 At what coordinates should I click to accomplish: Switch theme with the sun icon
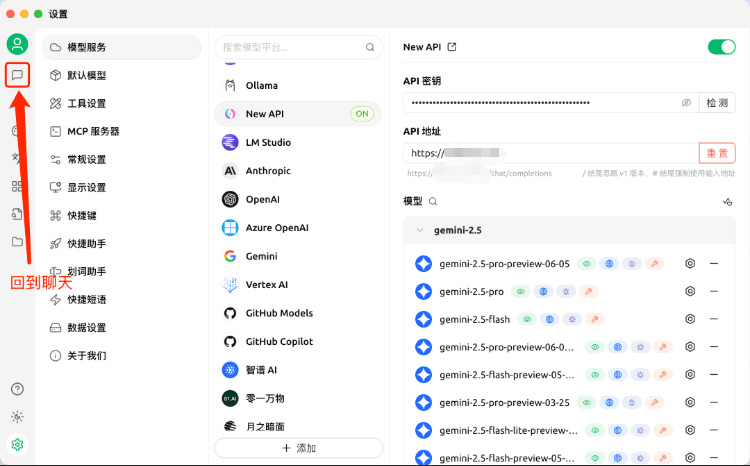pyautogui.click(x=17, y=417)
